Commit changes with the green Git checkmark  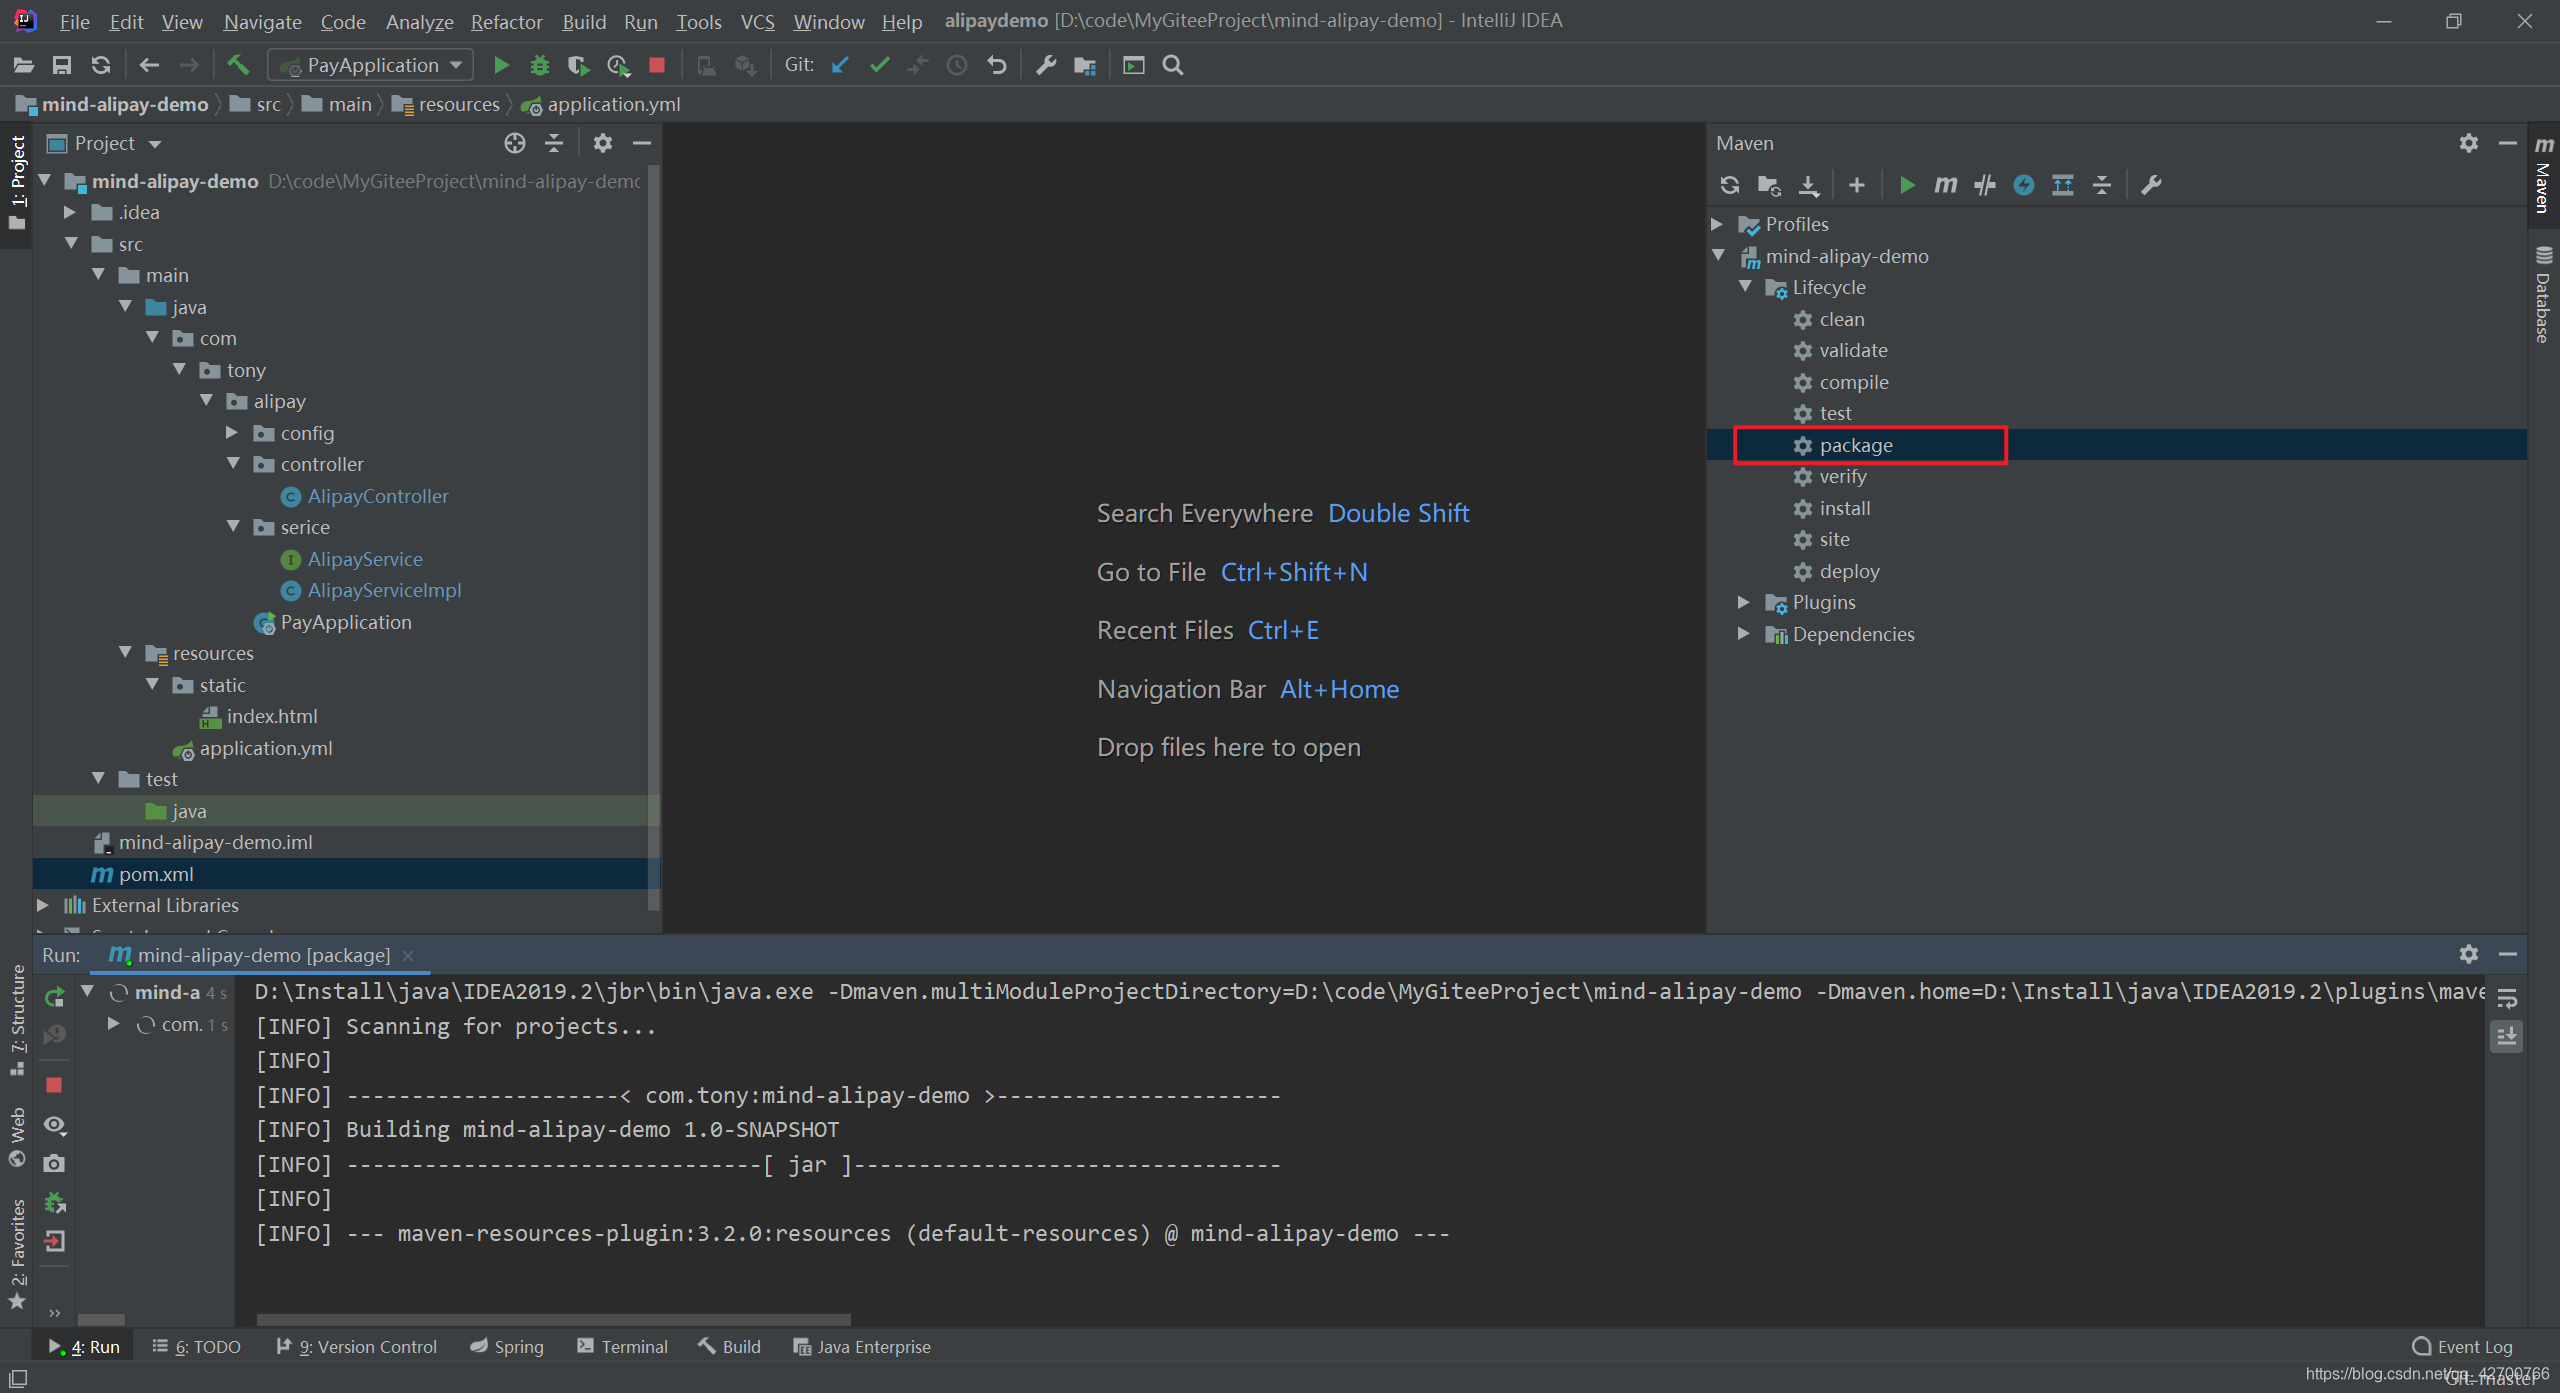click(879, 65)
